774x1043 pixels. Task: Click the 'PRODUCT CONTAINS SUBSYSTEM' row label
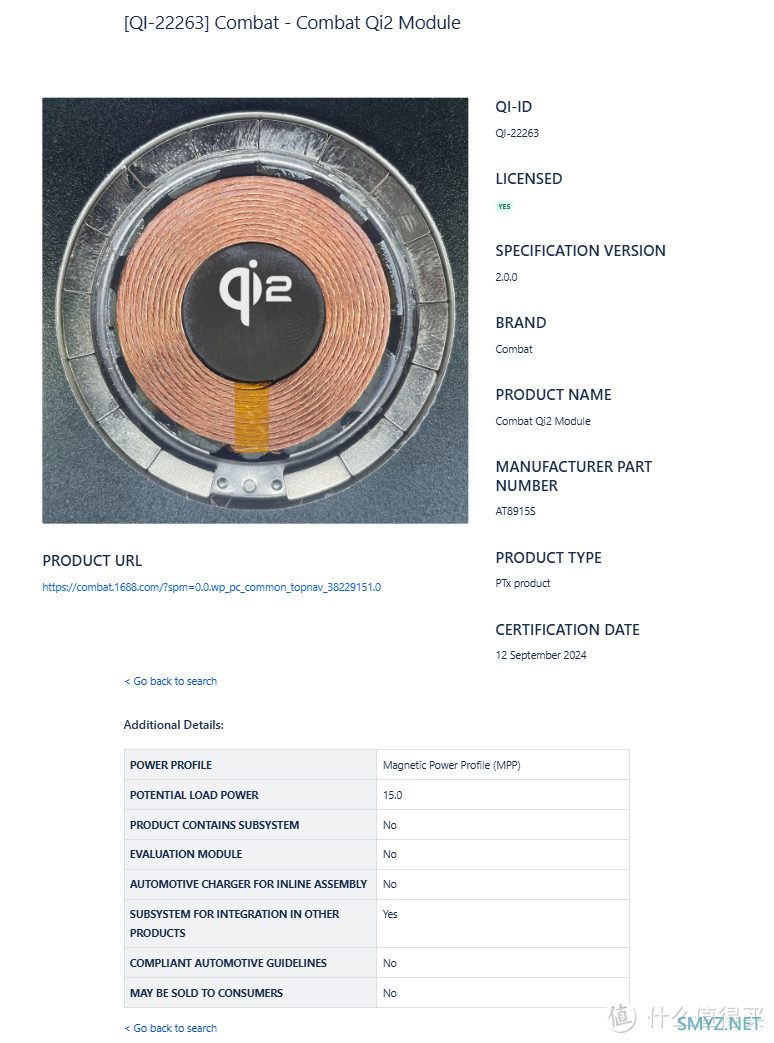[214, 825]
